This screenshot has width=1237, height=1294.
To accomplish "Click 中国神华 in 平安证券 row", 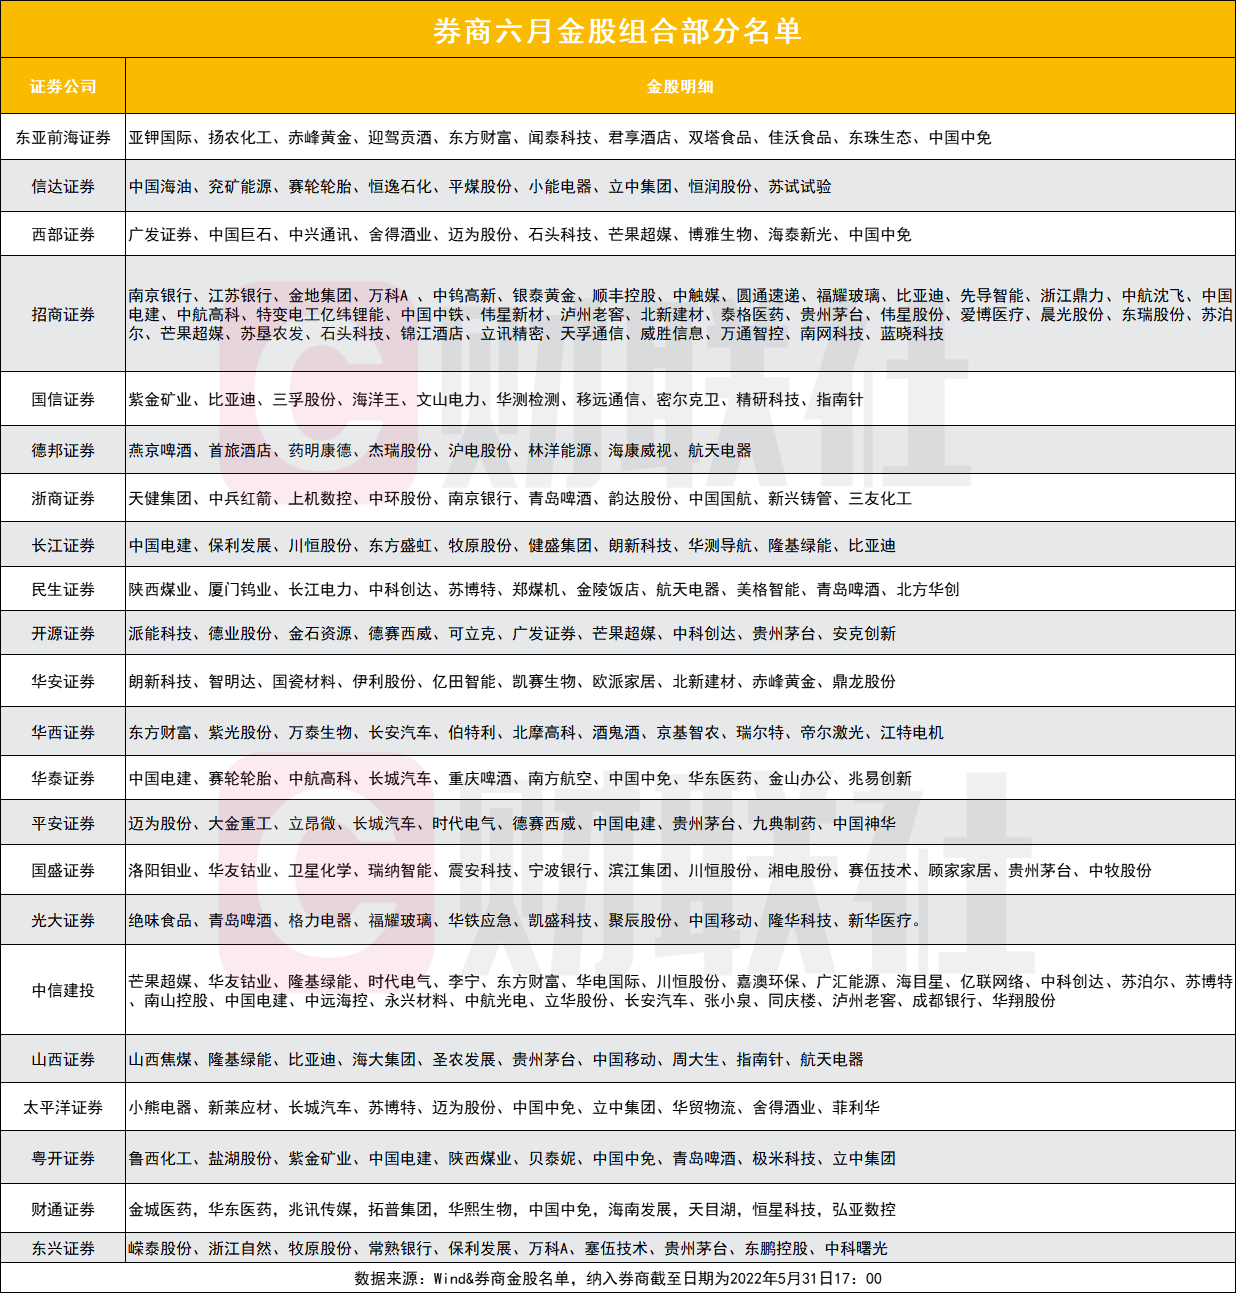I will coord(864,824).
